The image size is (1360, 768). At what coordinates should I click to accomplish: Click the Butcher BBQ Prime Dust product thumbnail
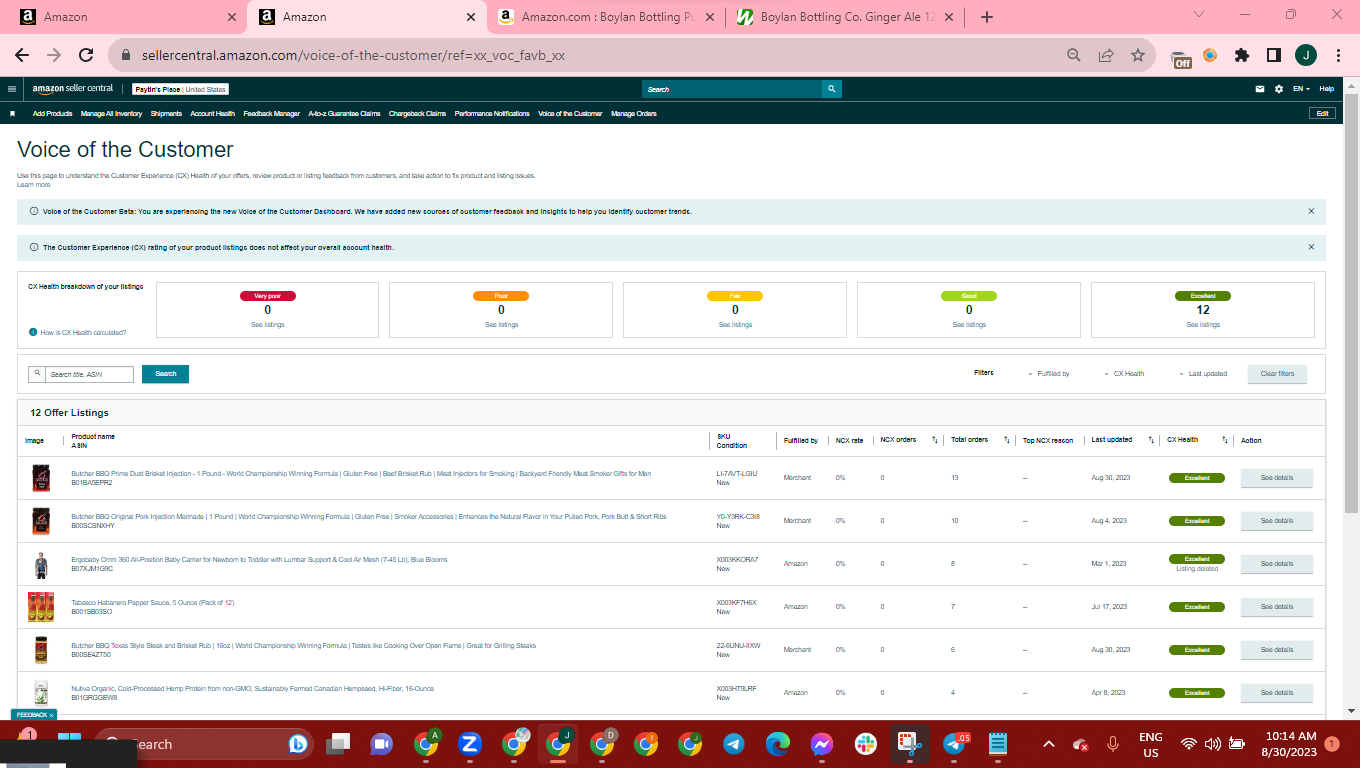[x=41, y=478]
